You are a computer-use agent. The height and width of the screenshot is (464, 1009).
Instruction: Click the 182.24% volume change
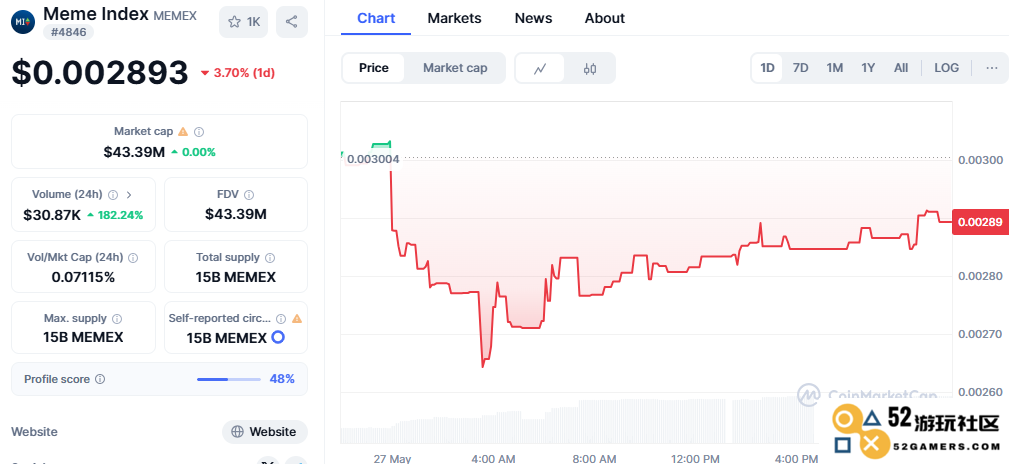[x=115, y=215]
